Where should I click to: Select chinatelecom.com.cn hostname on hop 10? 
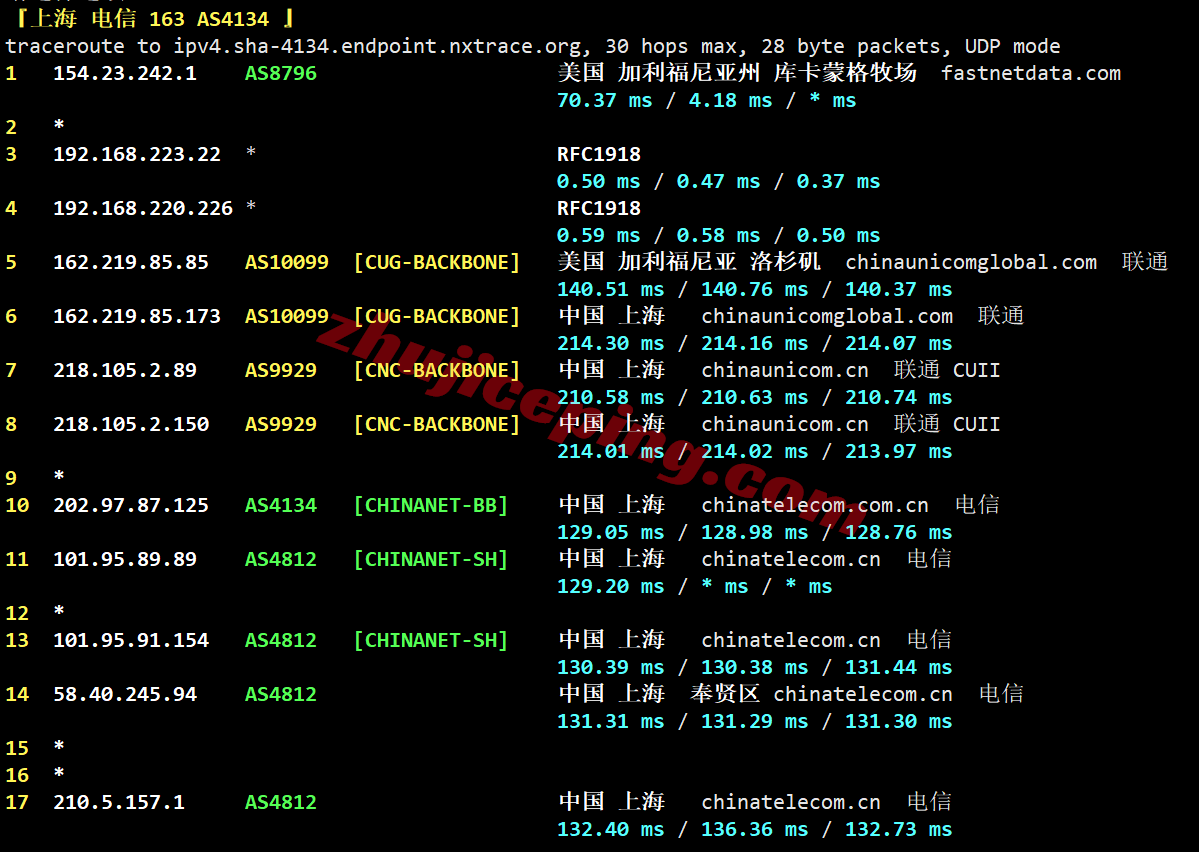815,506
